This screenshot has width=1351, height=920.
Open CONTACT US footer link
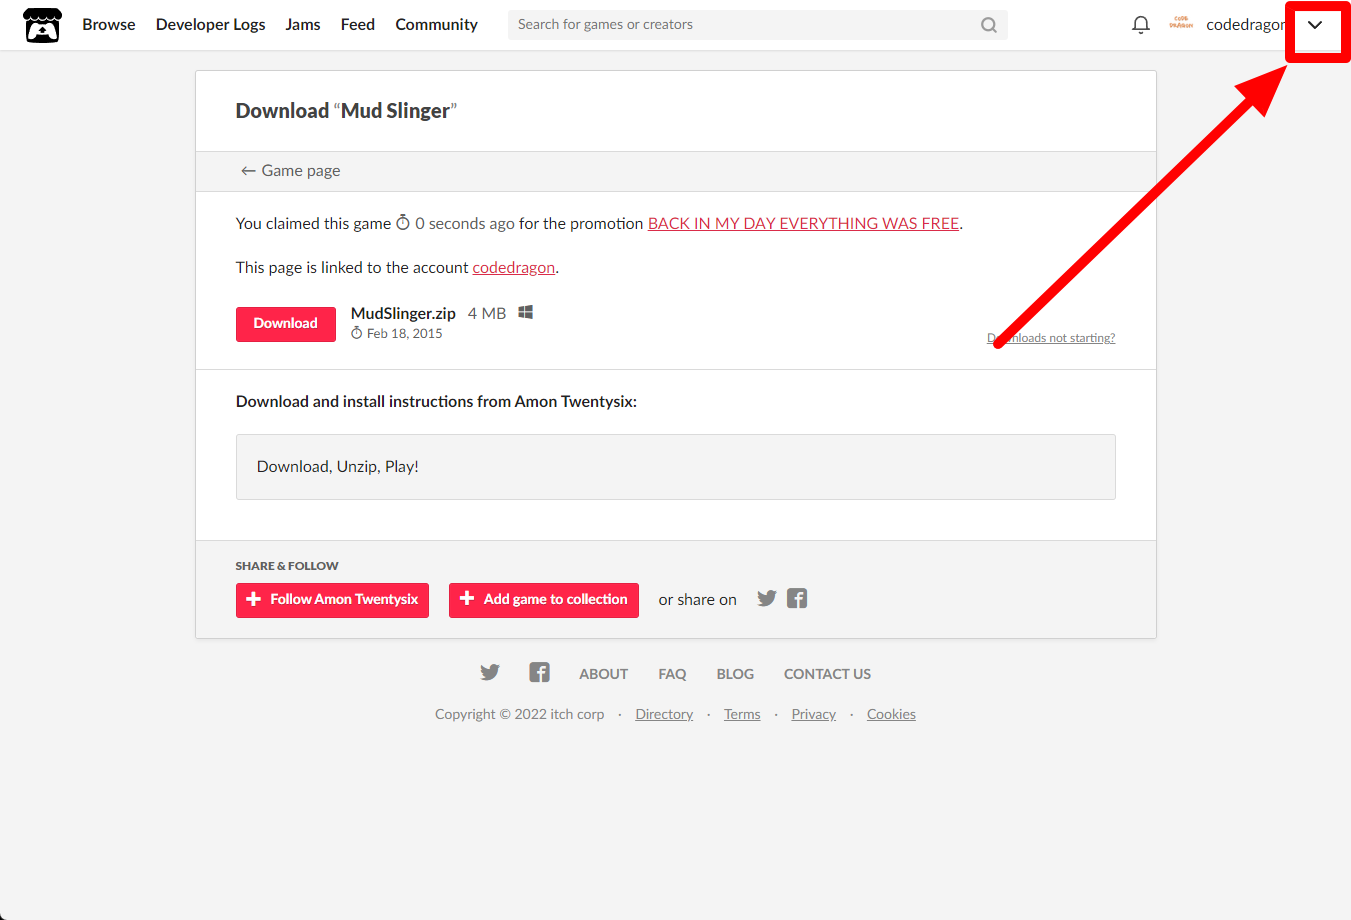[827, 674]
